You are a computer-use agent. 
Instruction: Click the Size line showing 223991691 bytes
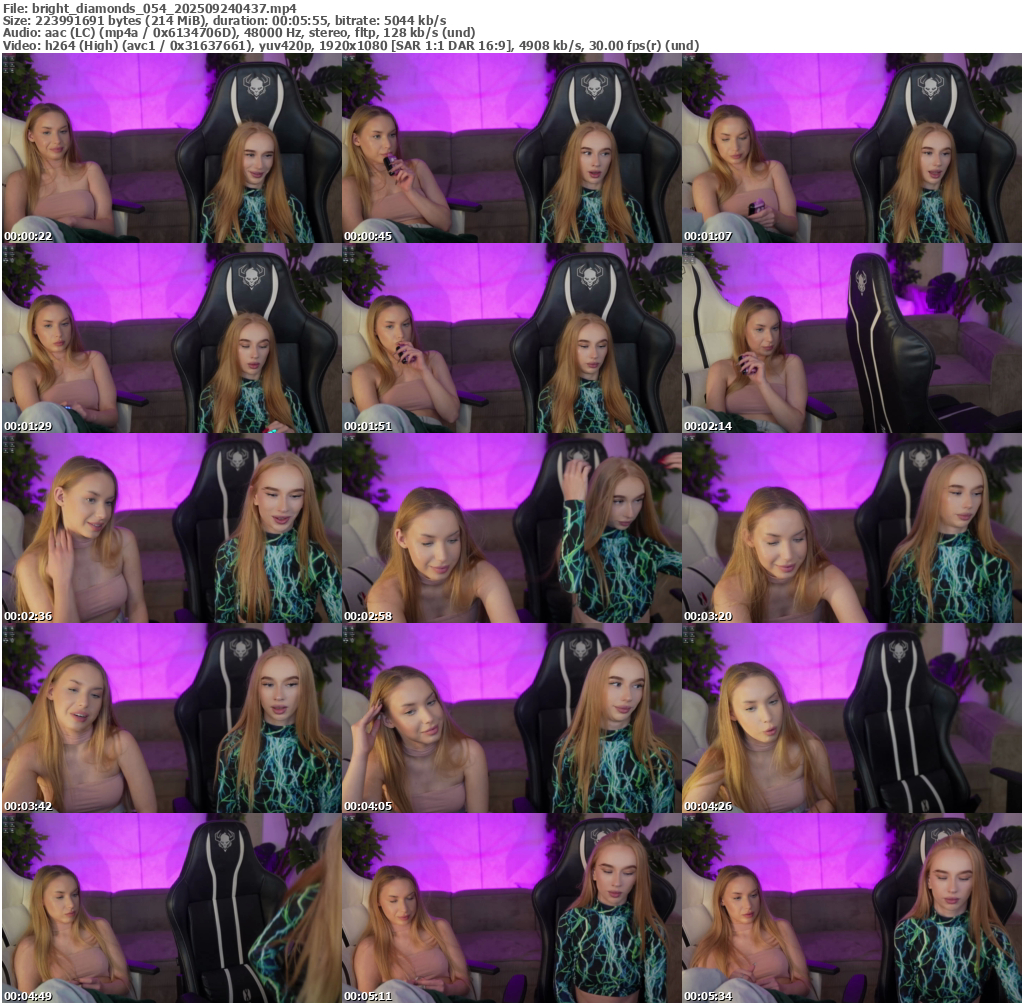pyautogui.click(x=225, y=21)
